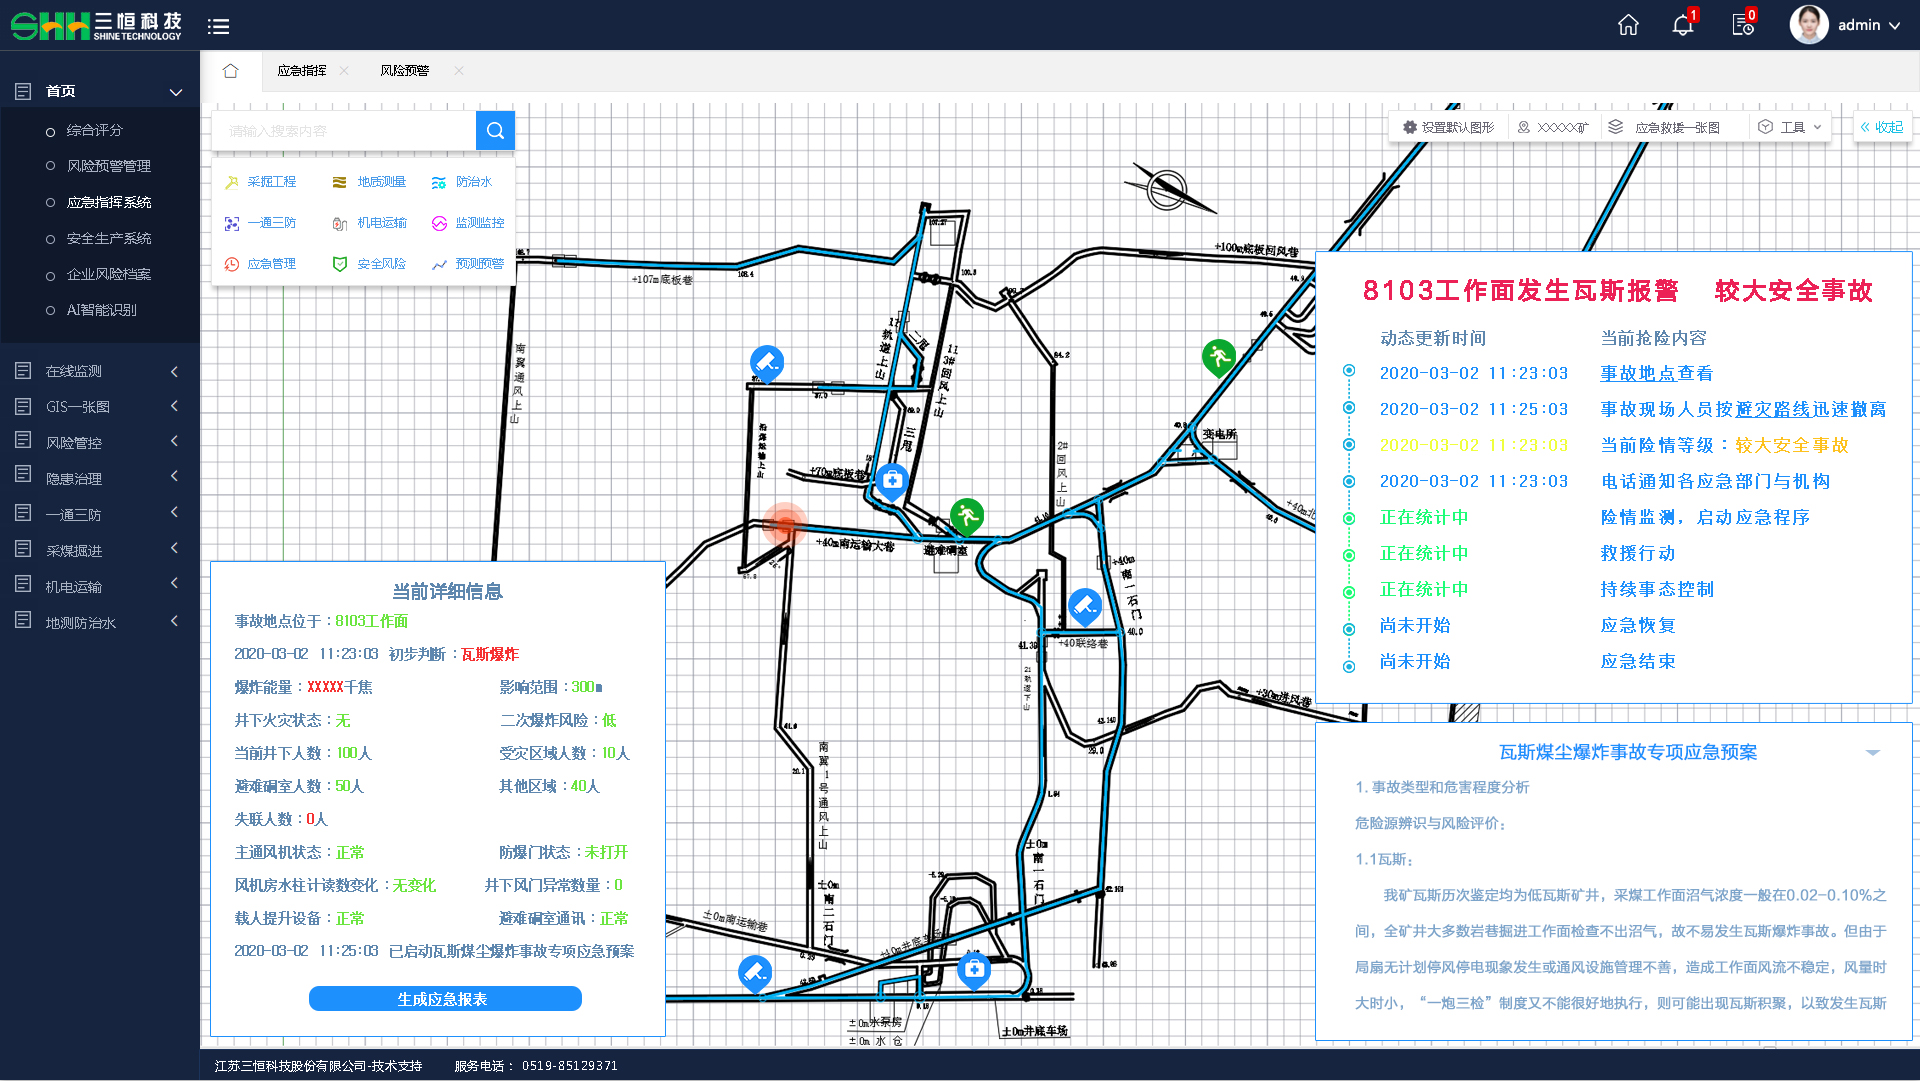Select 应急指挥系统 in sidebar
Image resolution: width=1920 pixels, height=1081 pixels.
click(x=108, y=202)
